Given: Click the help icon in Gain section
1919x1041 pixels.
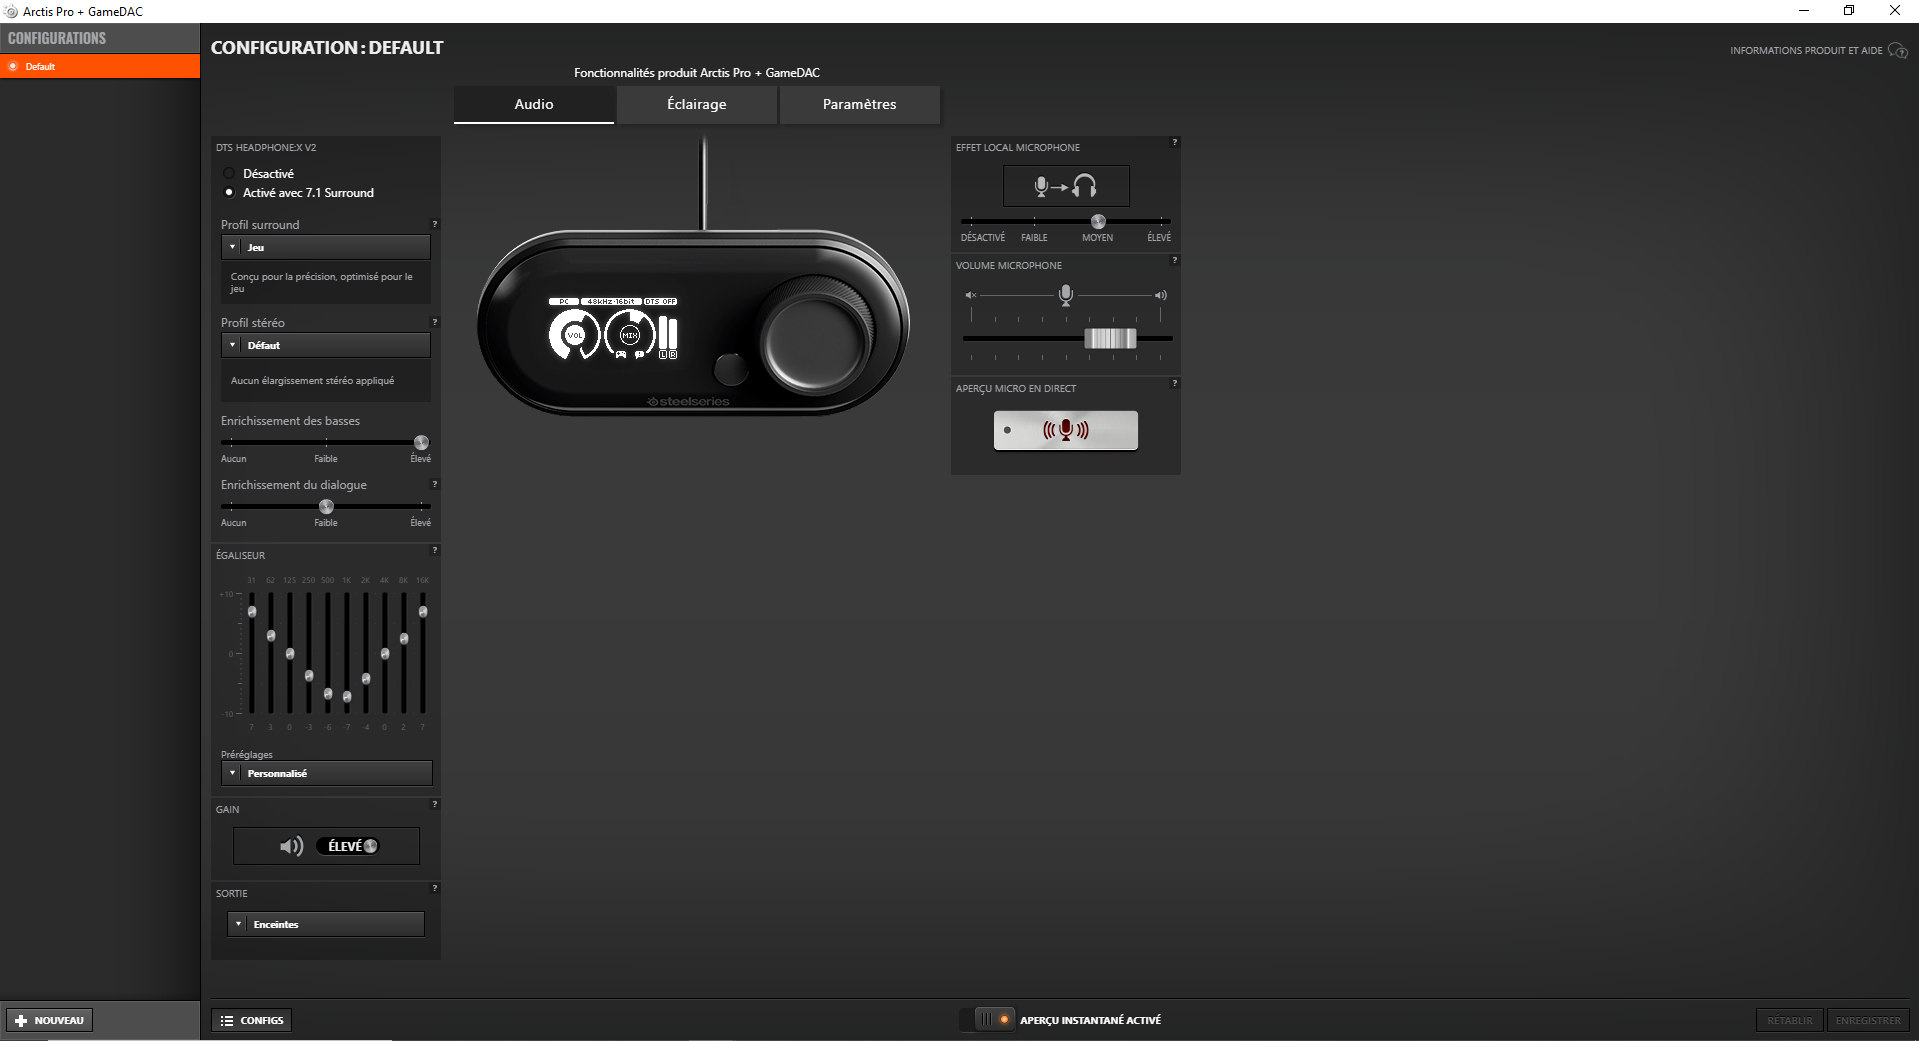Looking at the screenshot, I should point(434,804).
